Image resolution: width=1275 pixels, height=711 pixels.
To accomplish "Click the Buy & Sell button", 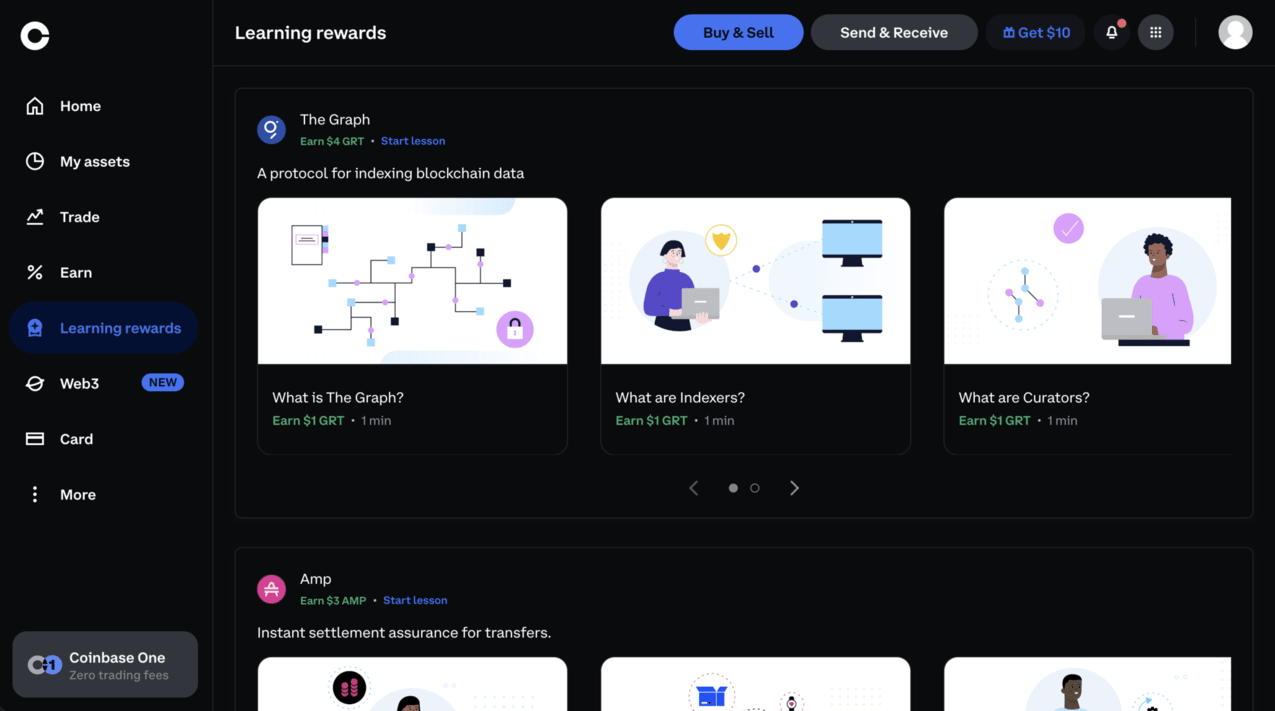I will pyautogui.click(x=738, y=32).
